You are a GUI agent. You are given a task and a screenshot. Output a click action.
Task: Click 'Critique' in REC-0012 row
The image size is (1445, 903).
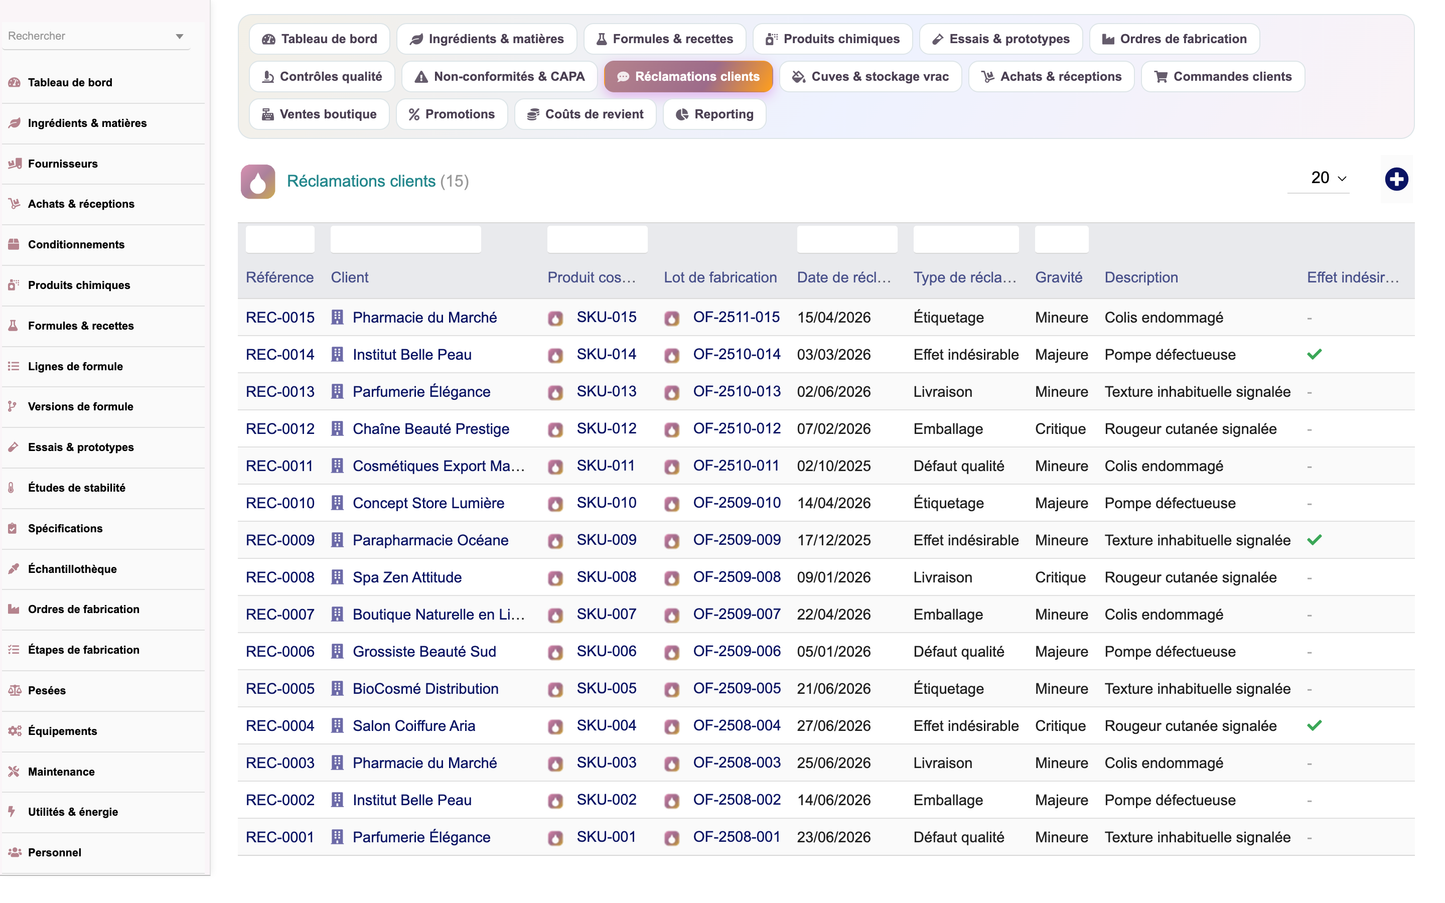[x=1060, y=429]
